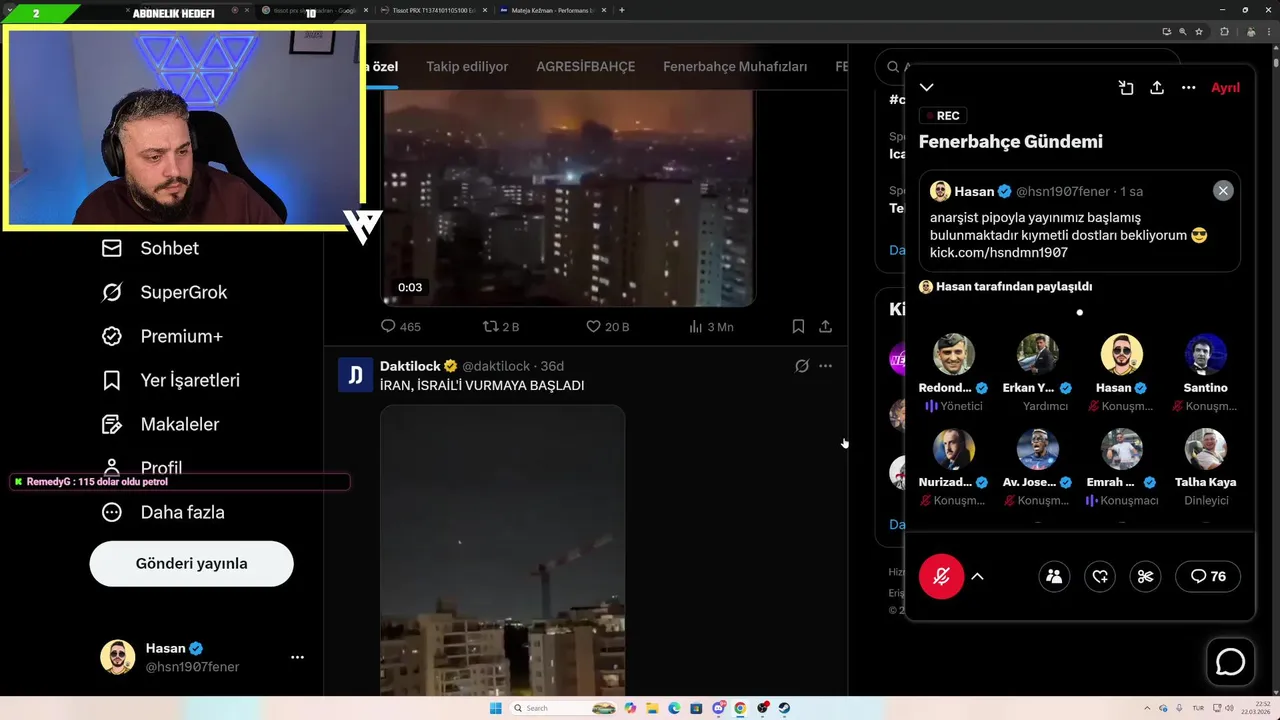Open Chrome extensions puzzle icon
The height and width of the screenshot is (720, 1280).
(1224, 31)
